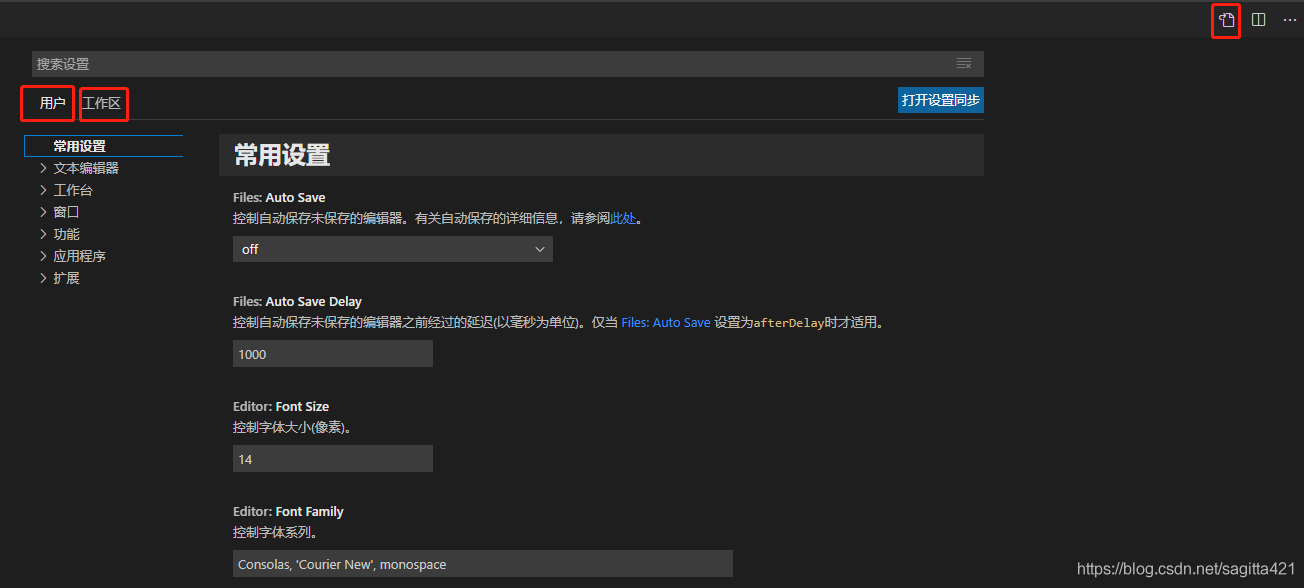Screen dimensions: 1304x588
Task: Click Font Size field showing 14
Action: point(333,459)
